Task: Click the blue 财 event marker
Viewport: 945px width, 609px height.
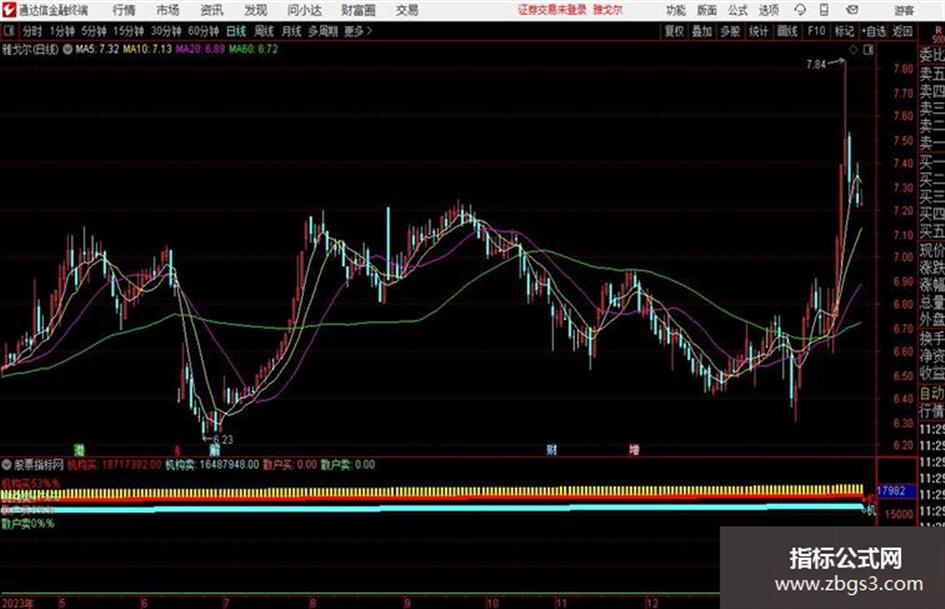Action: click(x=551, y=450)
